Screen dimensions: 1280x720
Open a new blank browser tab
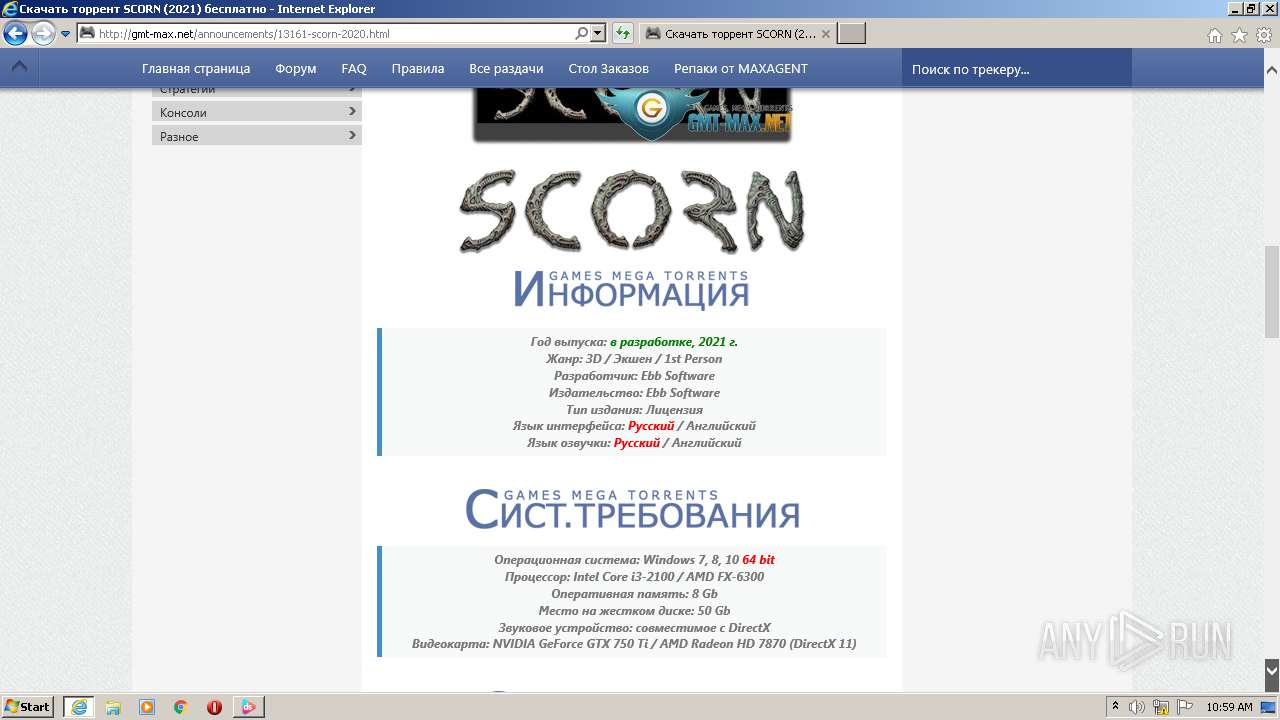(851, 34)
